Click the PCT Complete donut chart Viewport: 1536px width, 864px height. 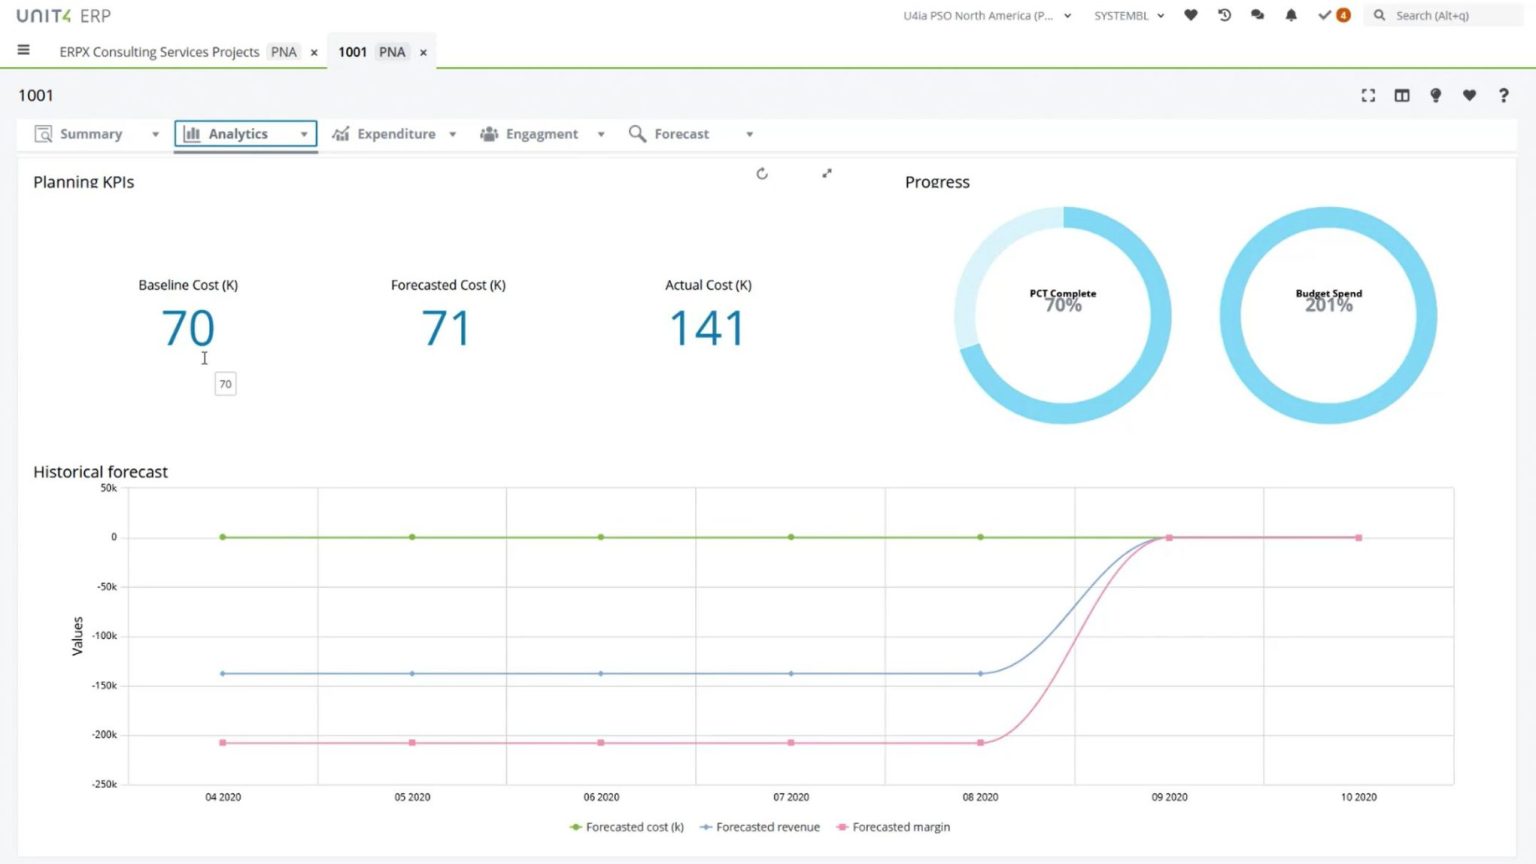[1063, 315]
